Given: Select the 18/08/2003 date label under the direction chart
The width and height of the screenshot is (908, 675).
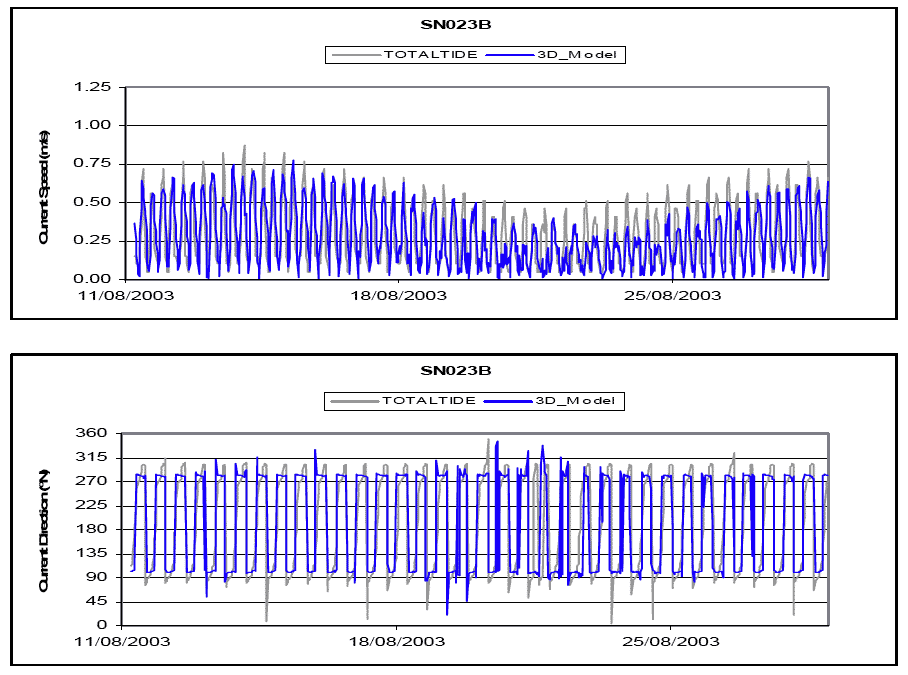Looking at the screenshot, I should (x=396, y=641).
